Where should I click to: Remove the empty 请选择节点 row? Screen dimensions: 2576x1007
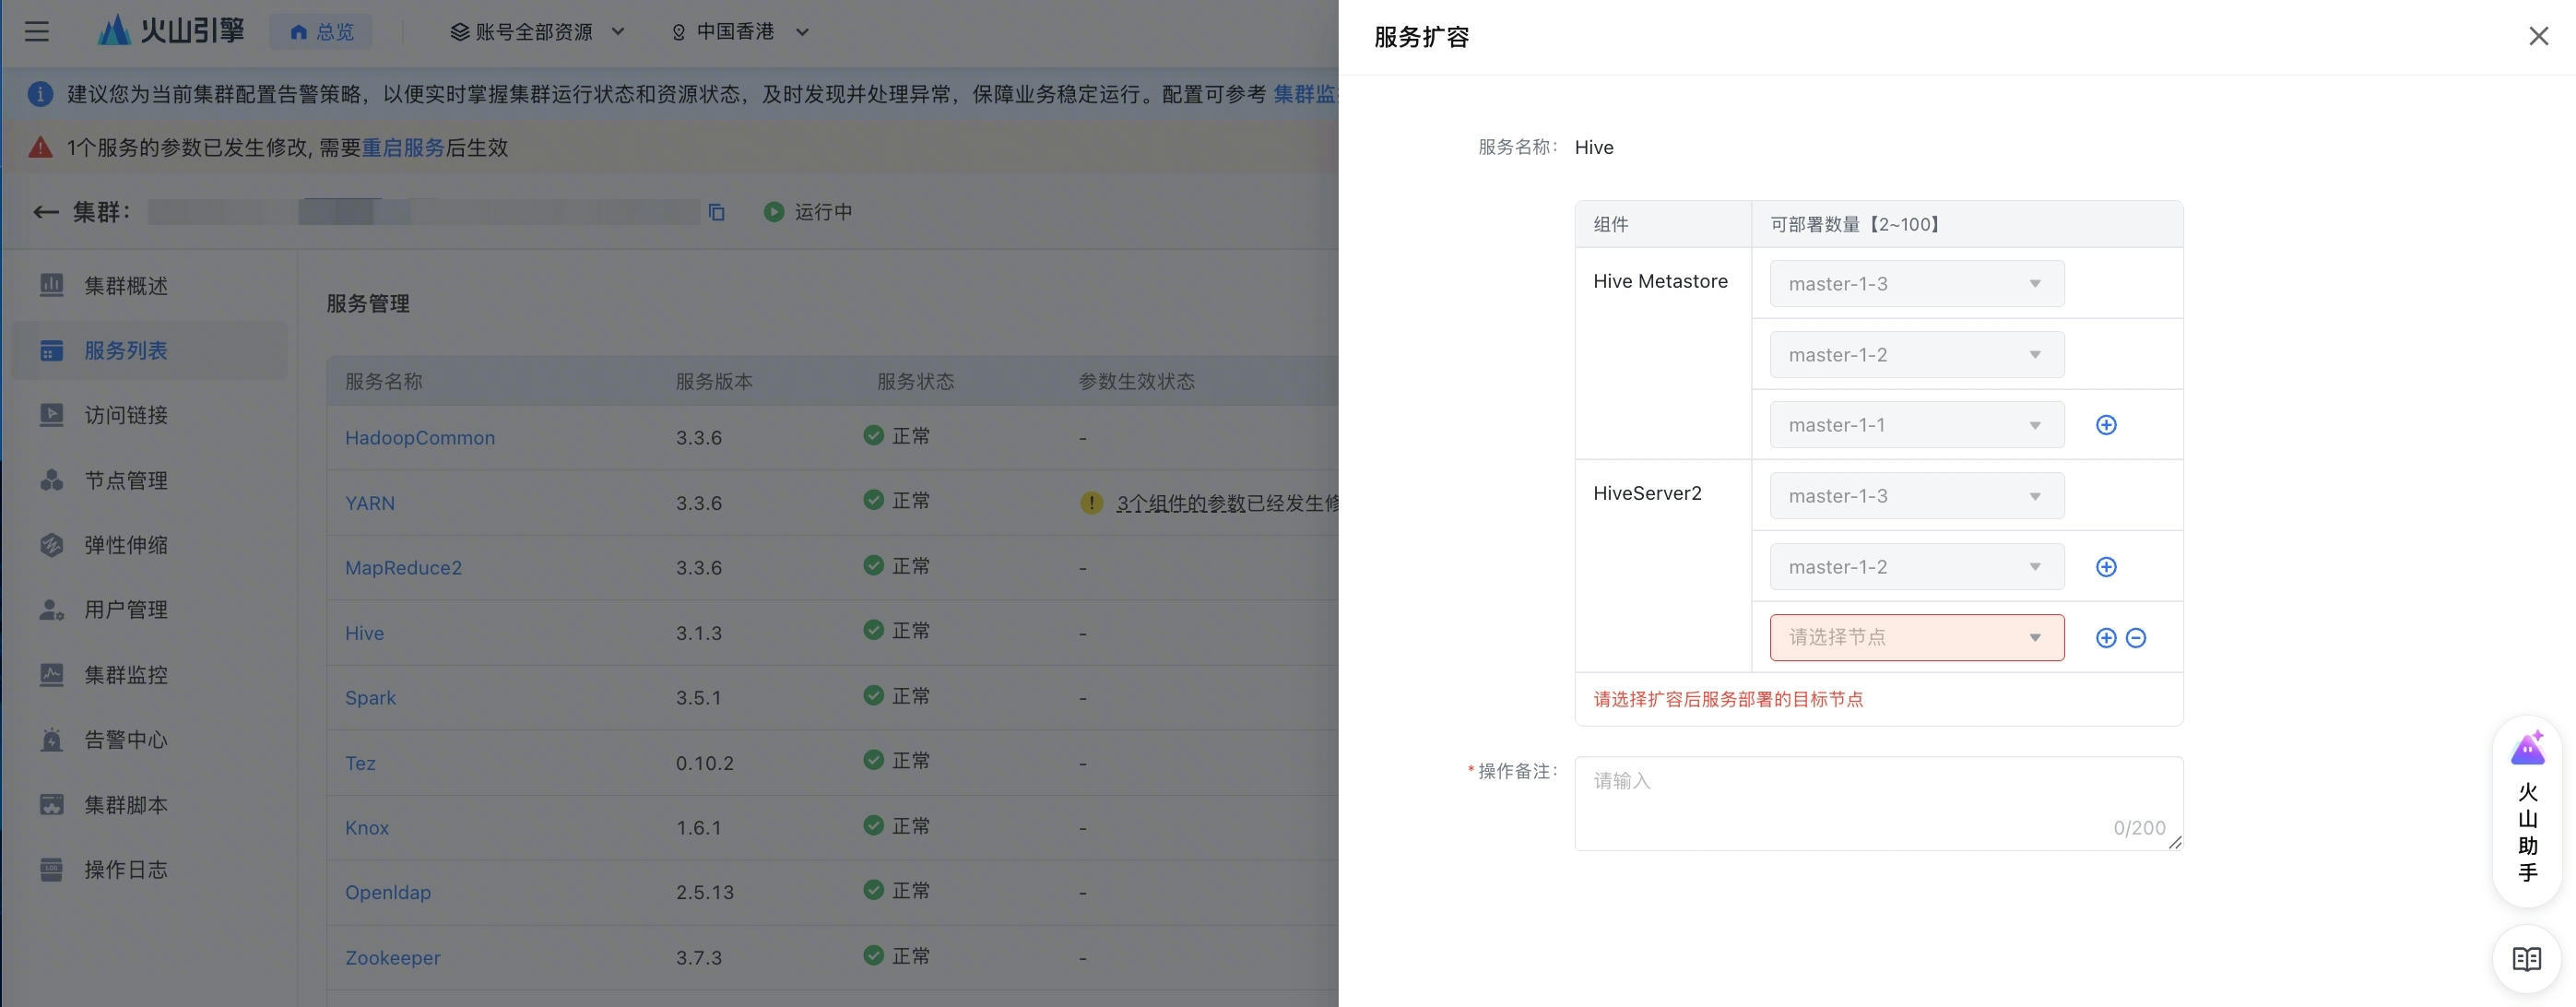tap(2136, 638)
